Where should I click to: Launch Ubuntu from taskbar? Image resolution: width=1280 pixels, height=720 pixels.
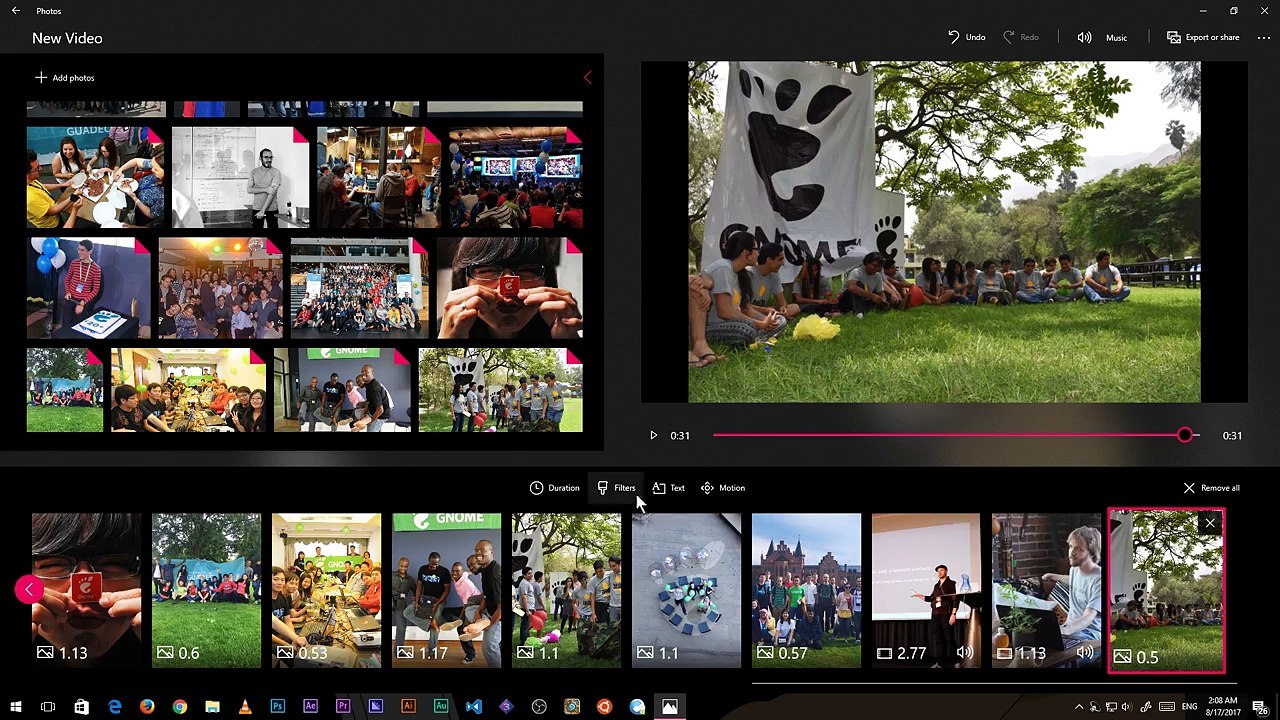(604, 707)
